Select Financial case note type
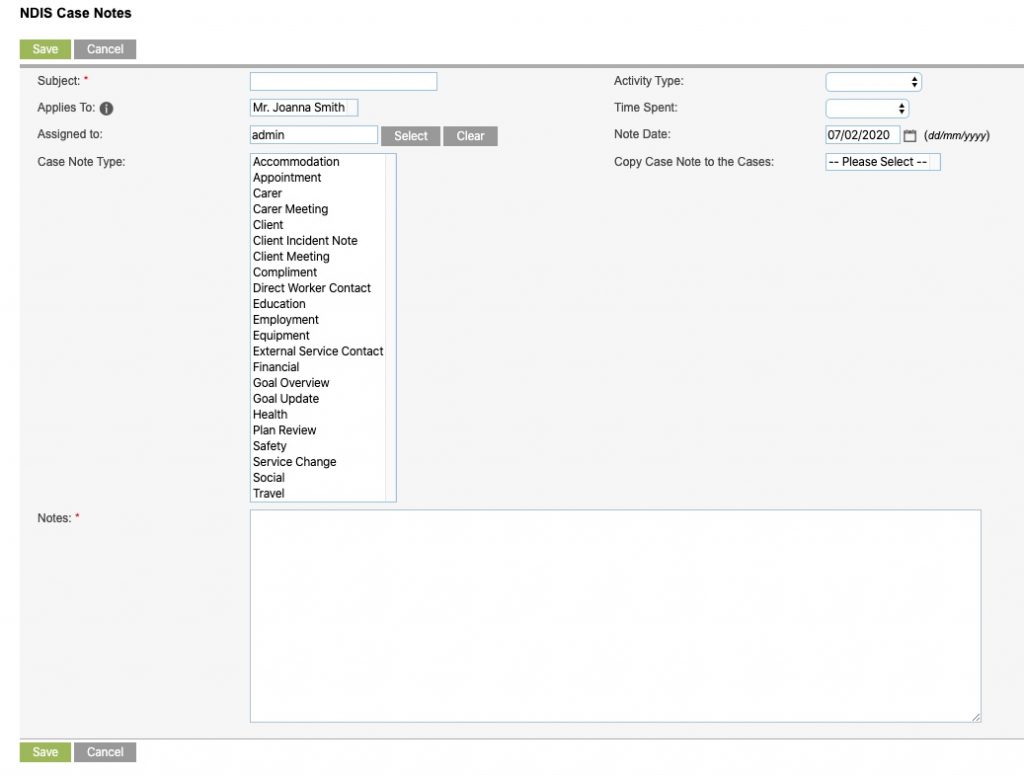This screenshot has height=775, width=1024. pos(318,367)
